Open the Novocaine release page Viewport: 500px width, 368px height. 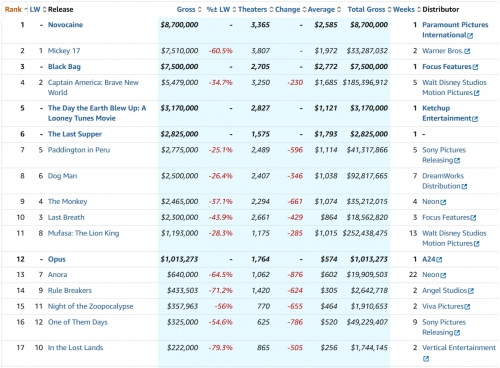(x=65, y=25)
